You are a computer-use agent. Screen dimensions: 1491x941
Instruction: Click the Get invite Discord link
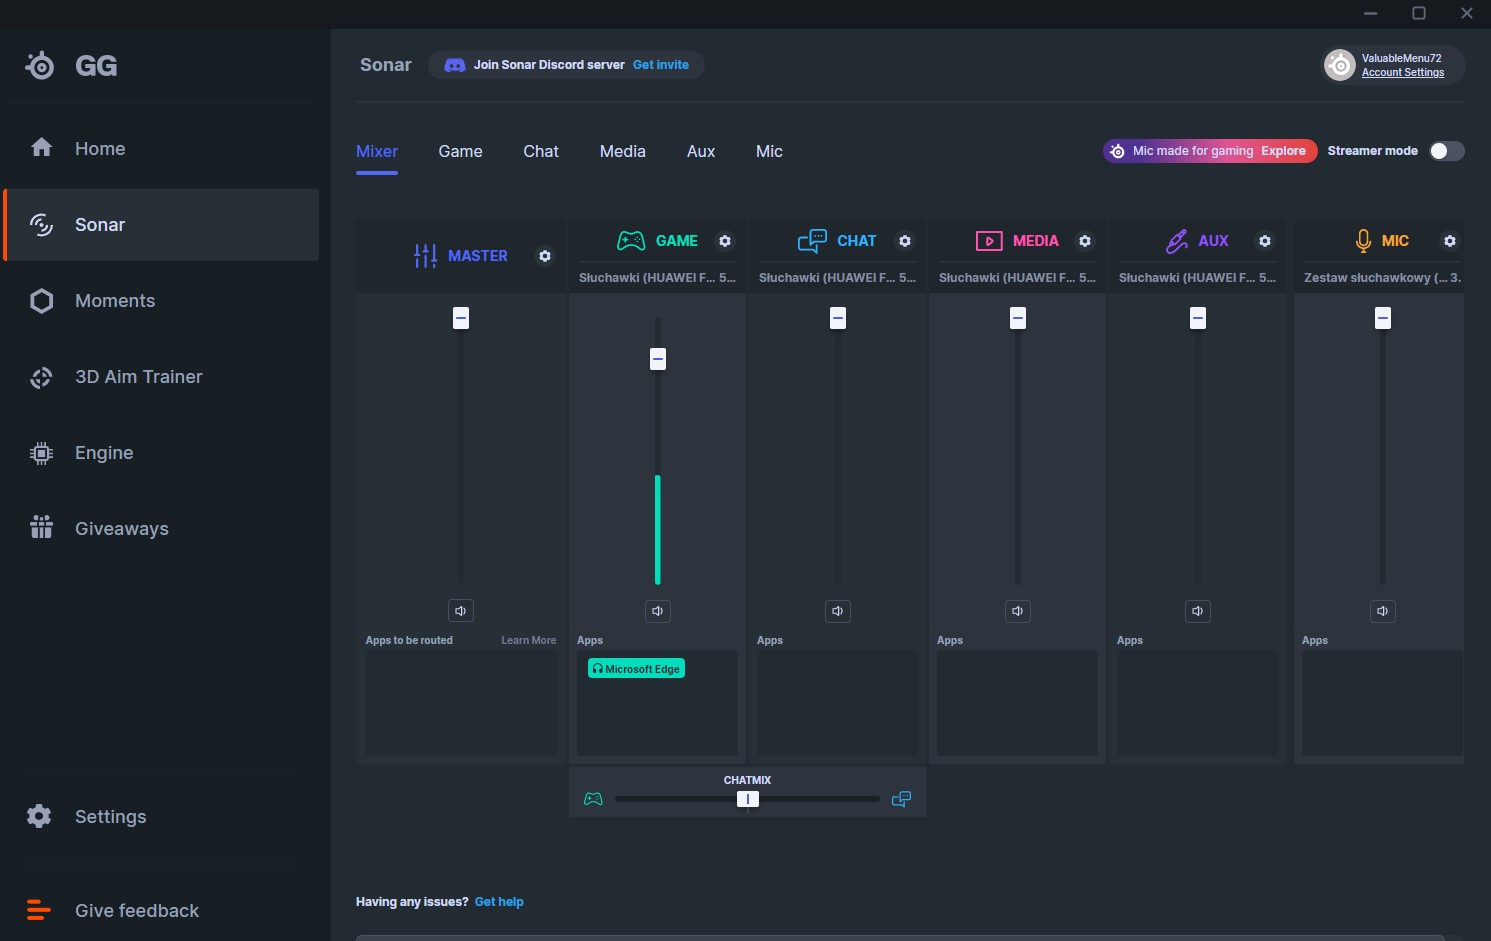[x=660, y=65]
